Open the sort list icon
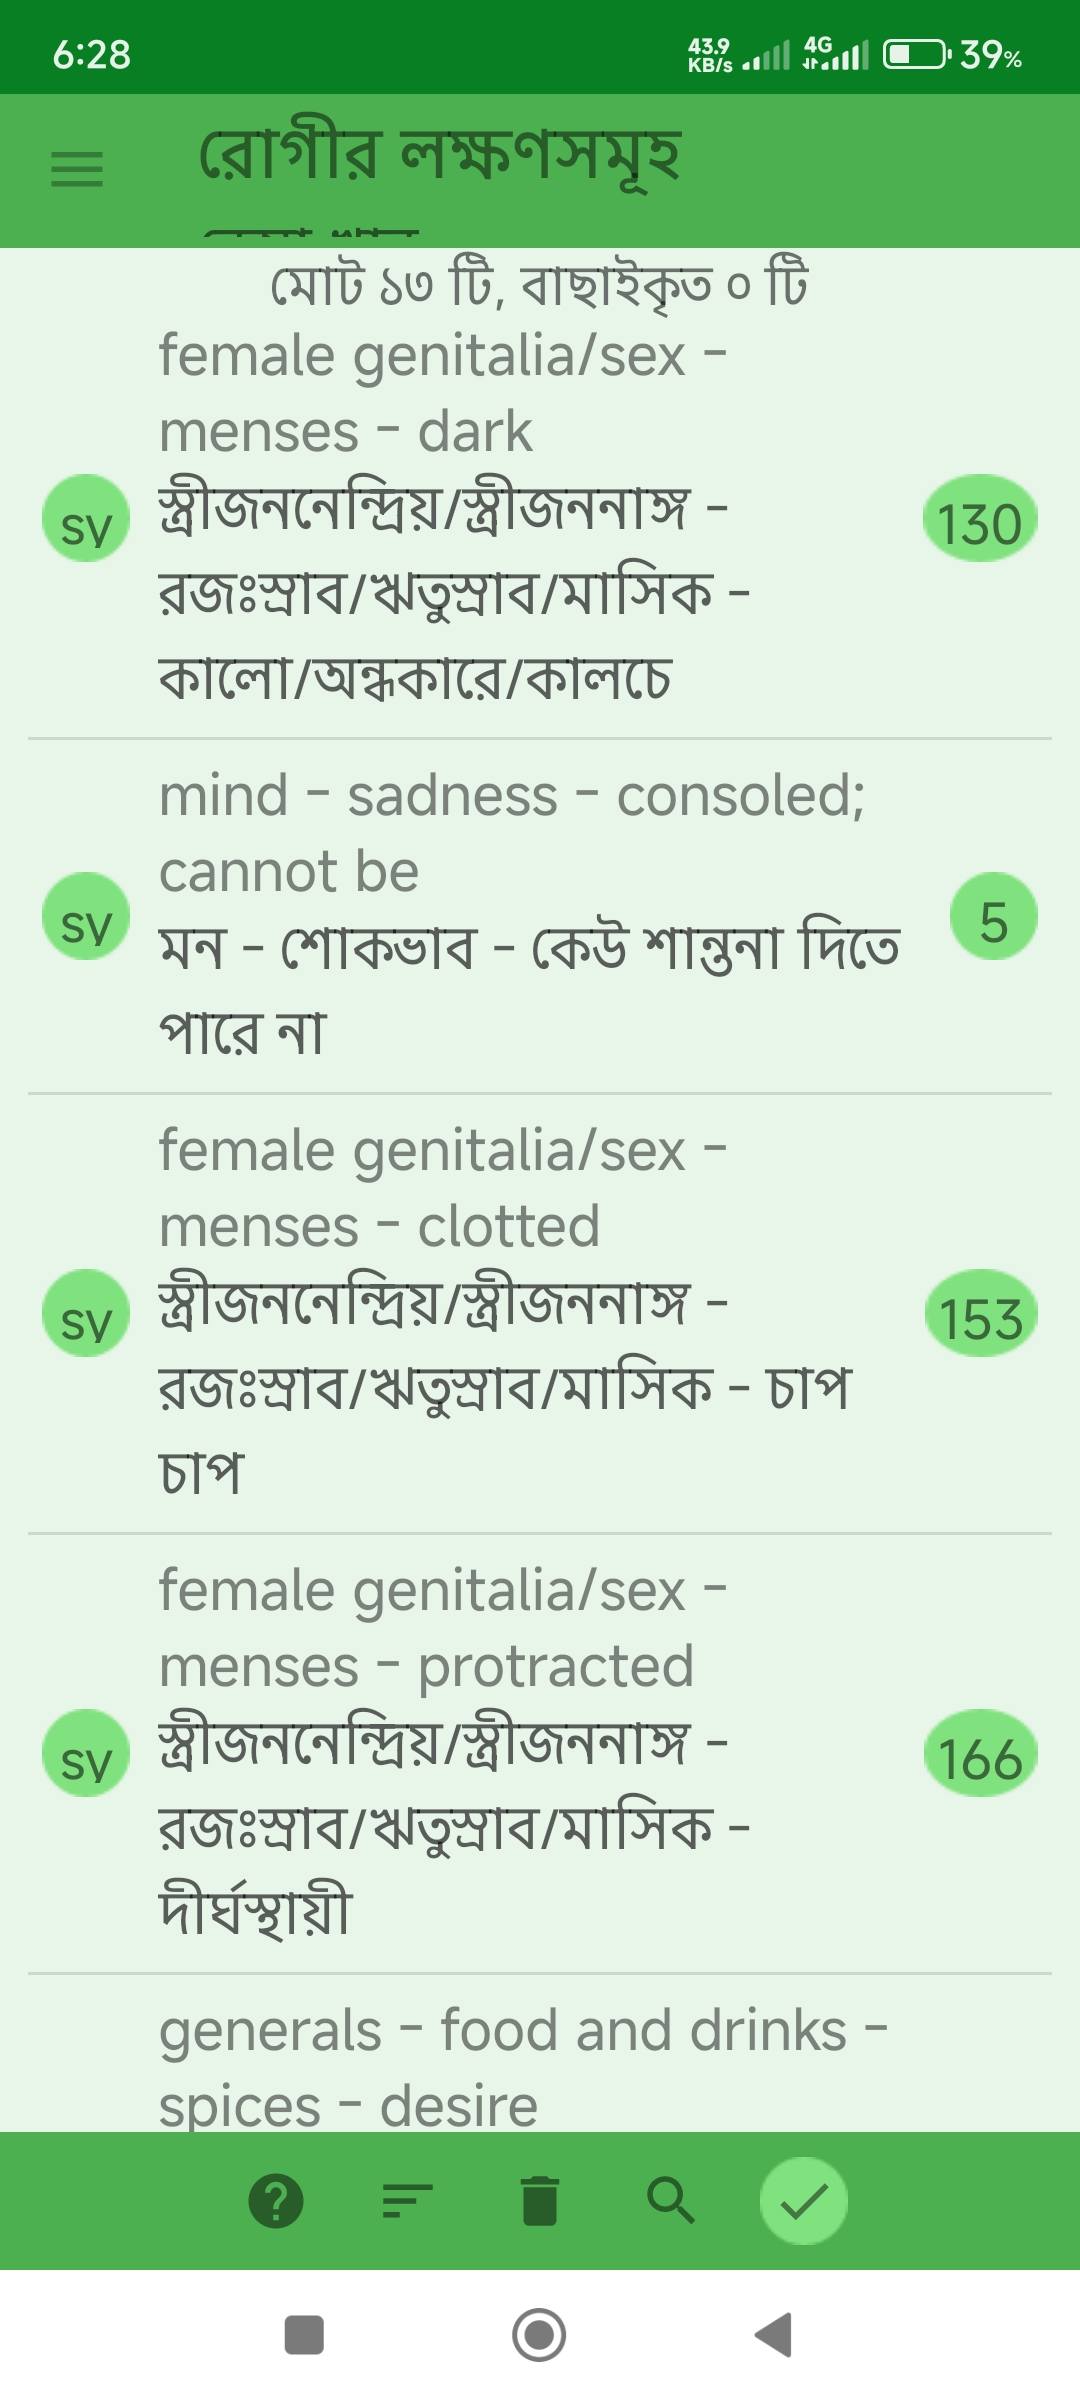Screen dimensions: 1080x2400 pyautogui.click(x=407, y=2201)
